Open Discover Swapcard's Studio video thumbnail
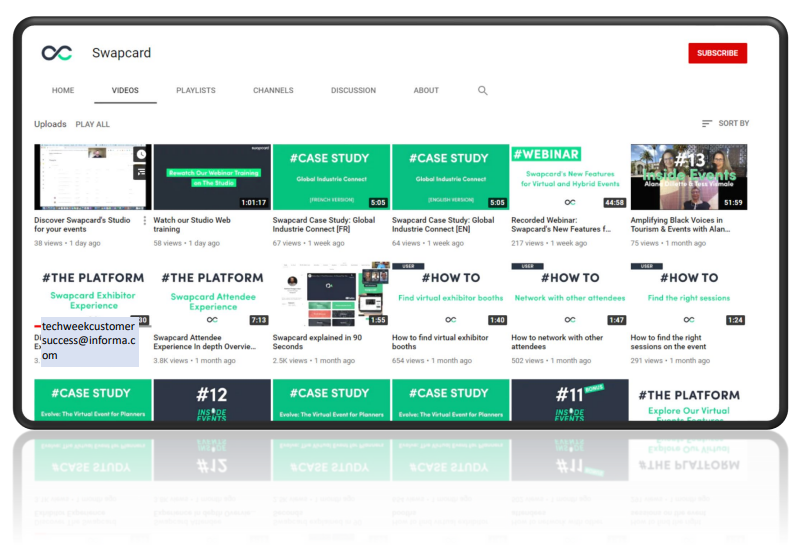This screenshot has width=797, height=555. [93, 177]
